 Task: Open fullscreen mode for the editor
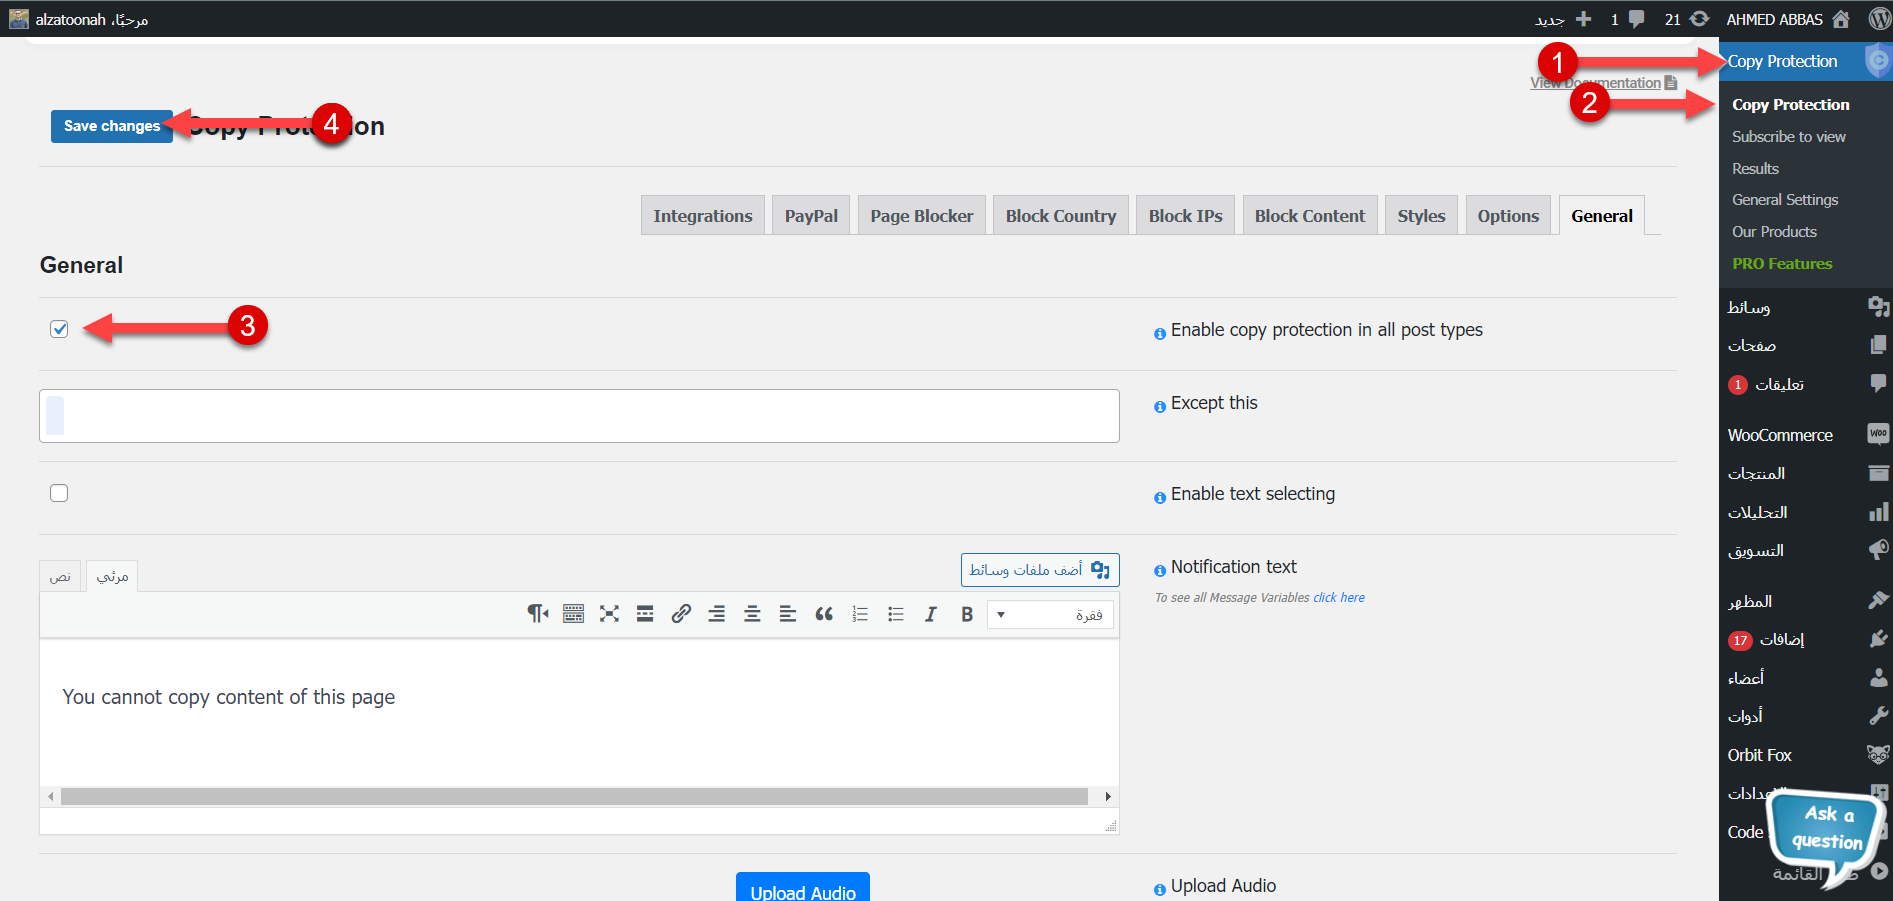pos(609,614)
